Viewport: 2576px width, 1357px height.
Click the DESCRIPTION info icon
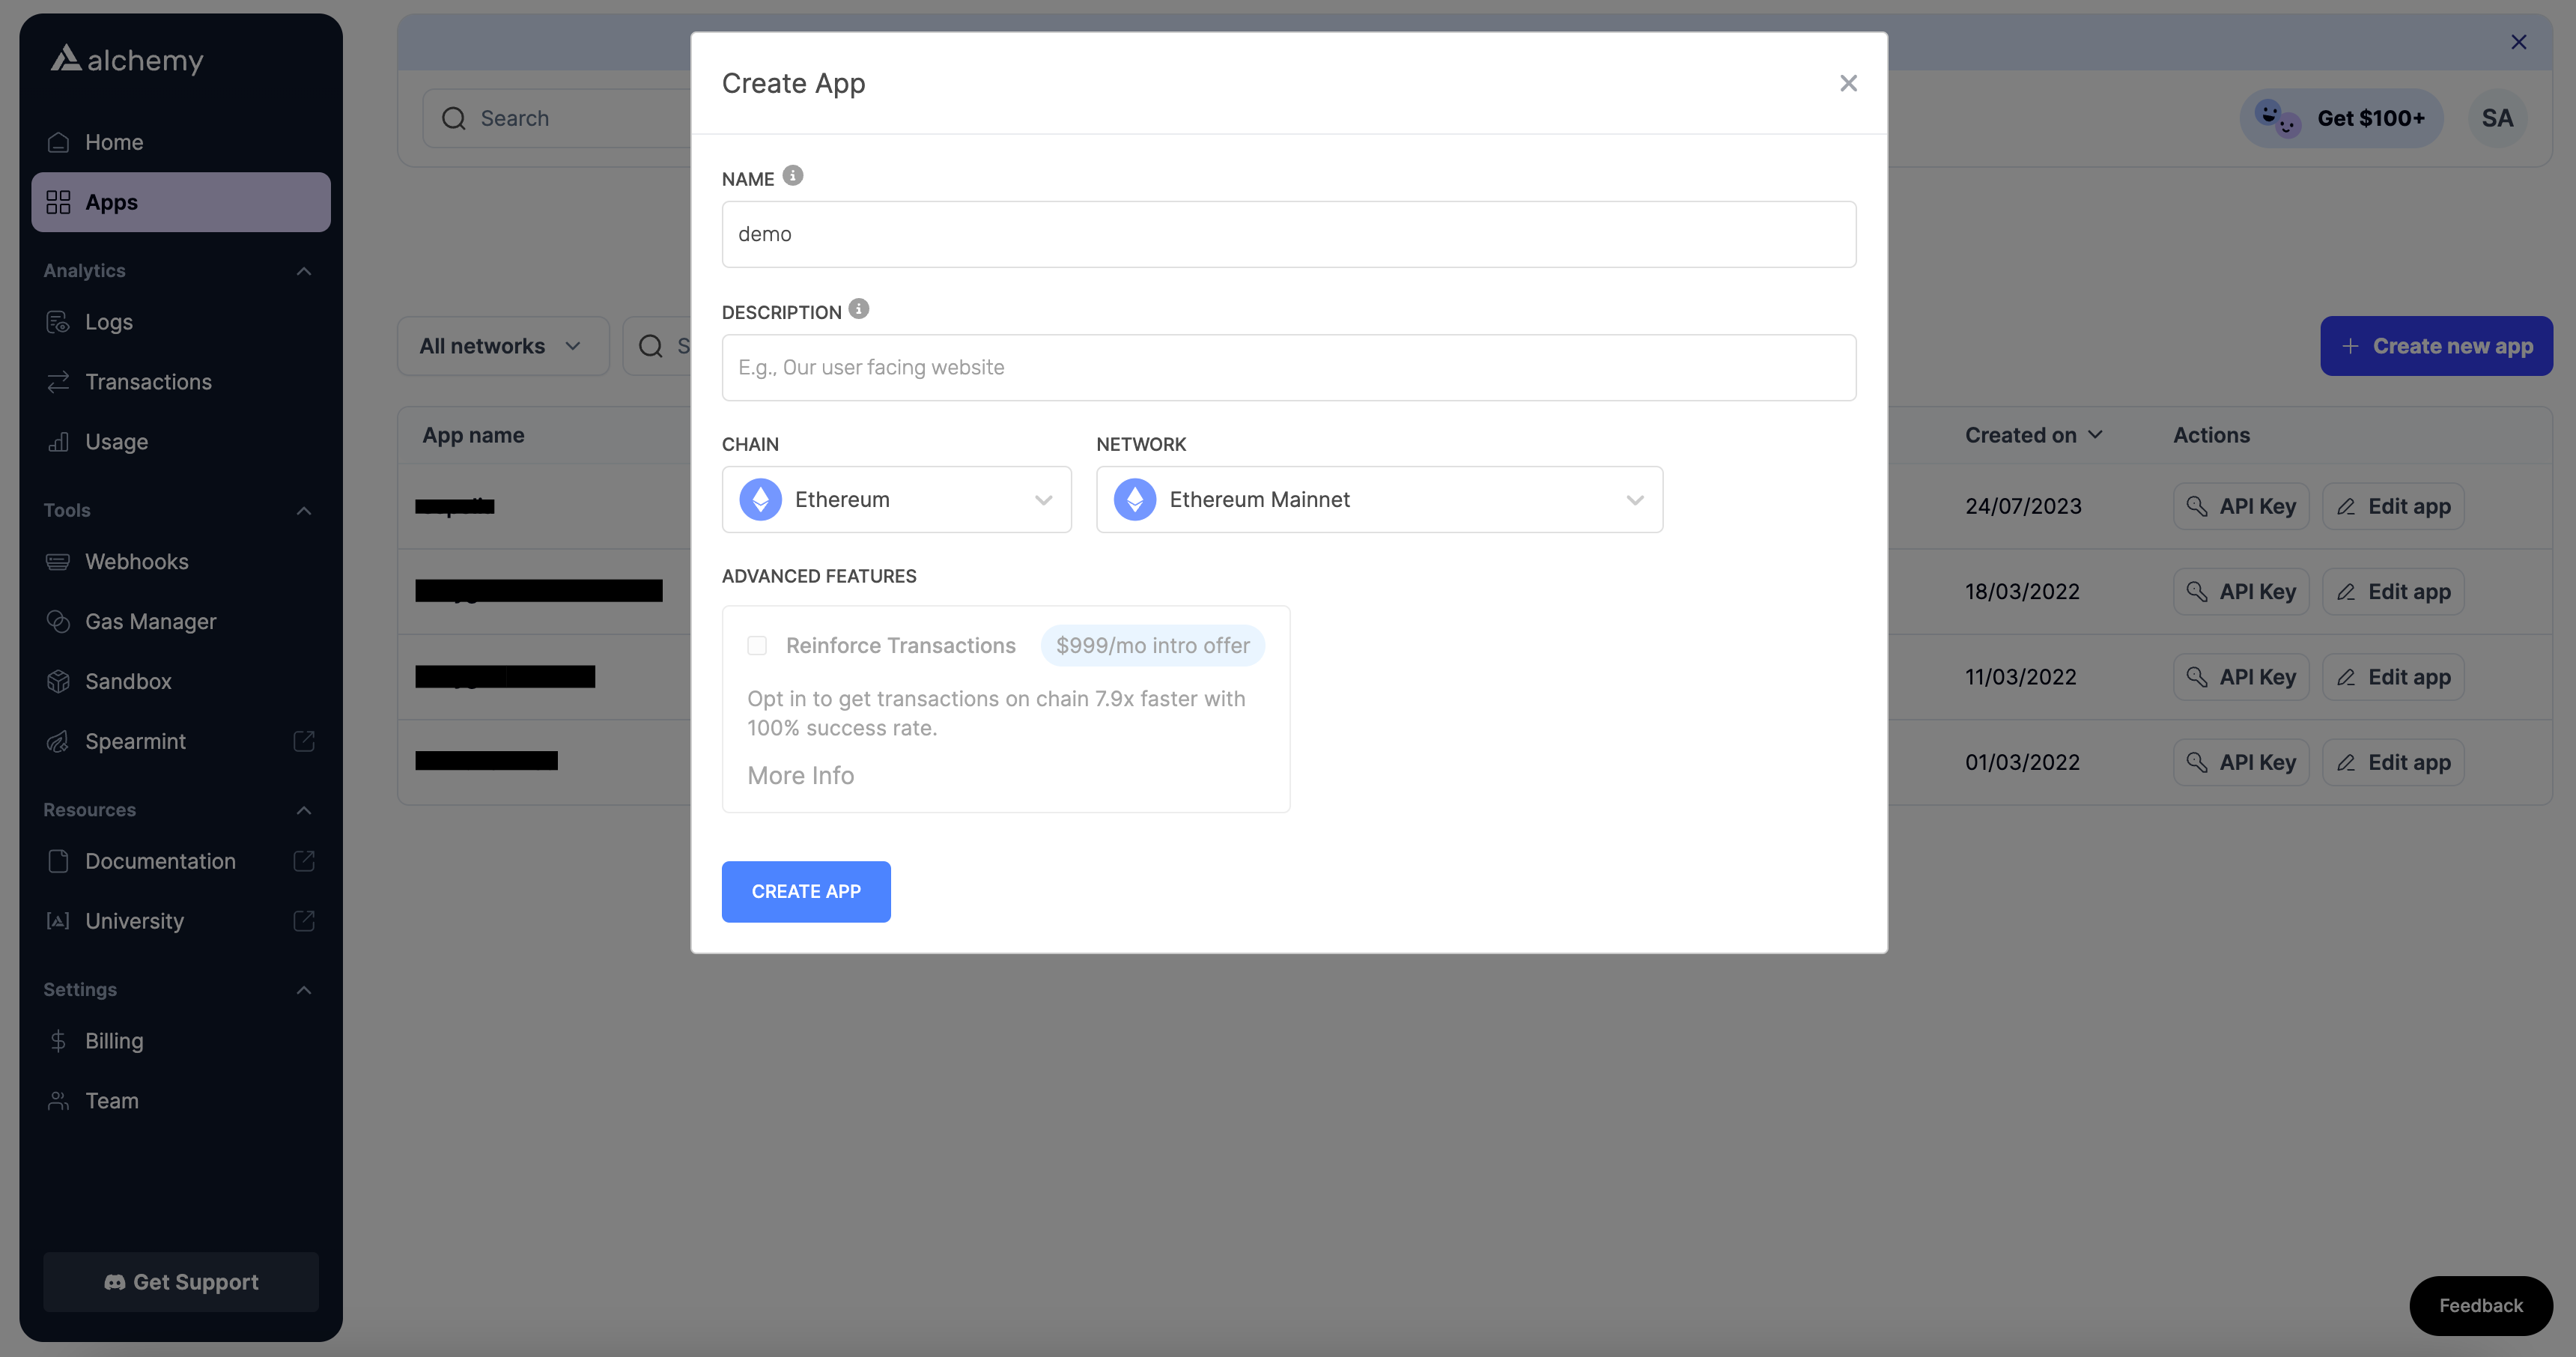[x=859, y=309]
